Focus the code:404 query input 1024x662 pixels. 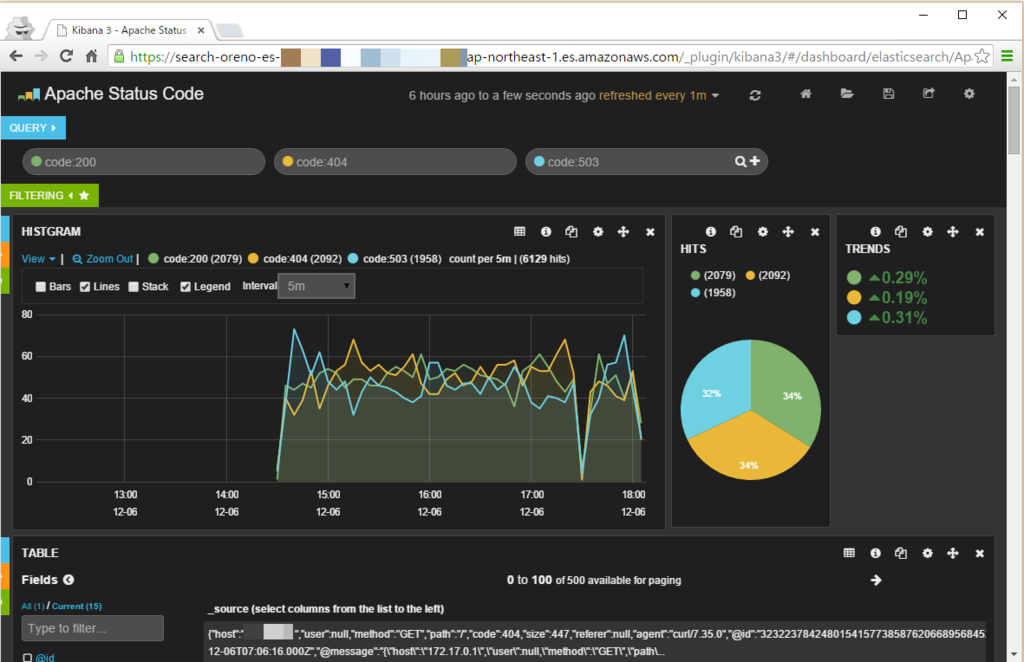click(x=395, y=161)
